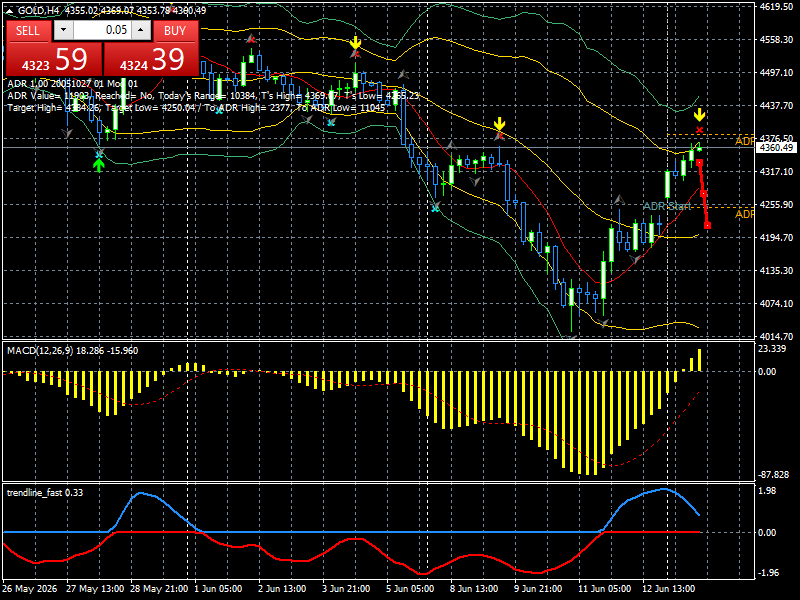800x600 pixels.
Task: Click price axis label 4437.70
Action: point(776,106)
